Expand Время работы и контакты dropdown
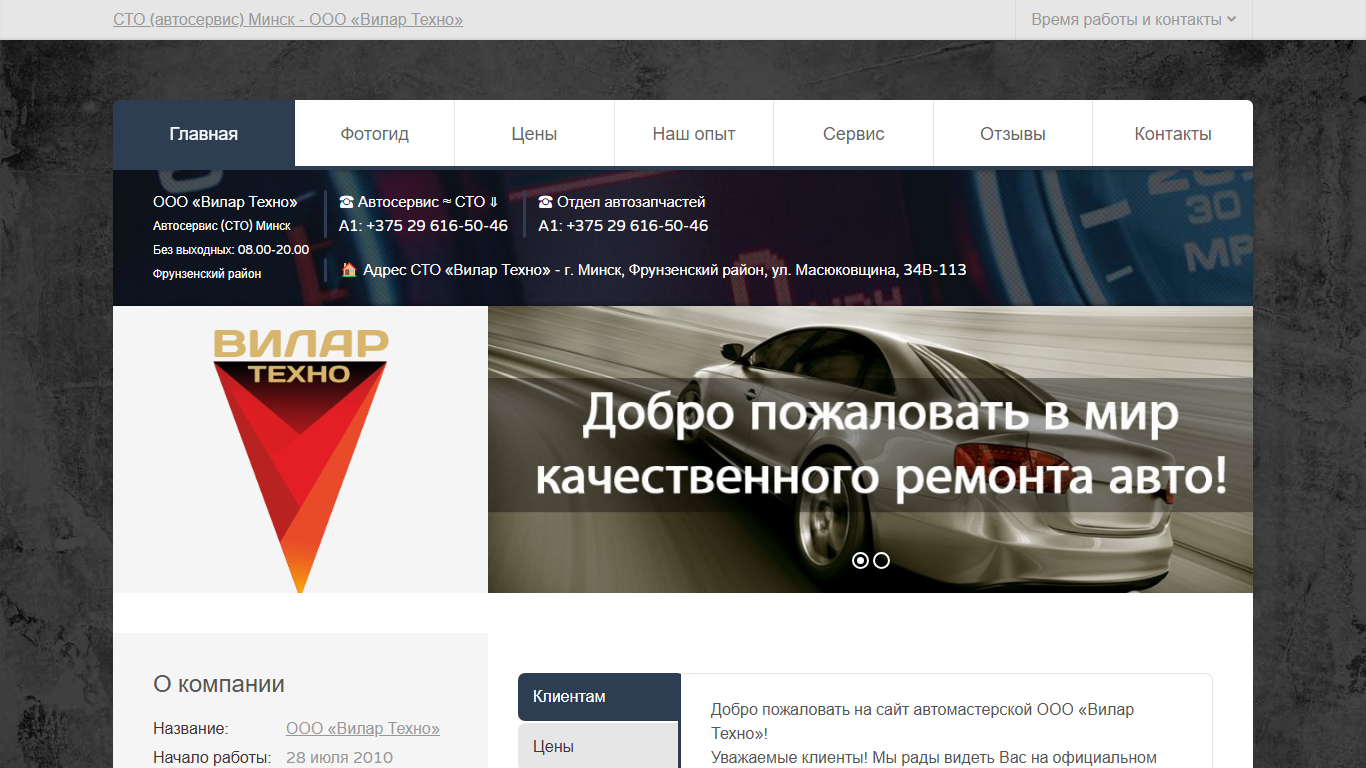Viewport: 1366px width, 768px height. tap(1134, 20)
